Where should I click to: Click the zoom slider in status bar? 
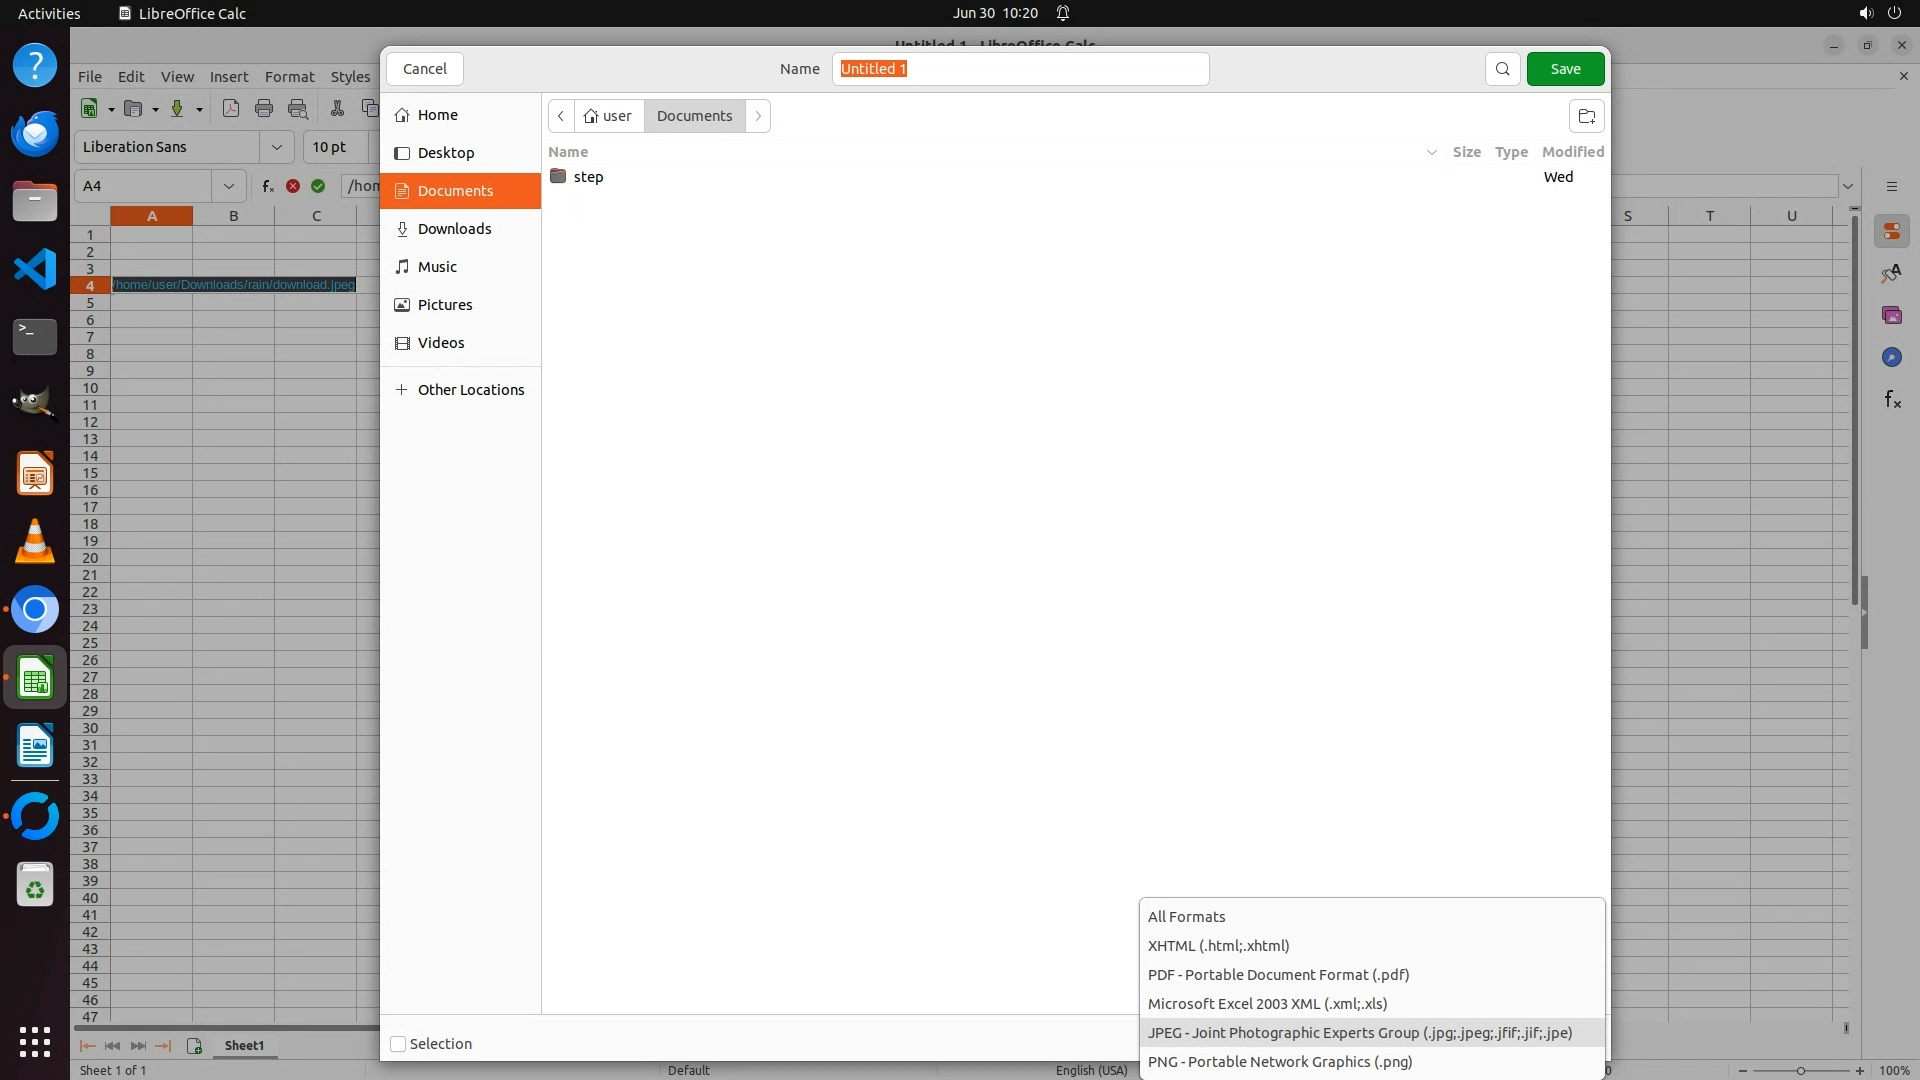(1800, 1071)
